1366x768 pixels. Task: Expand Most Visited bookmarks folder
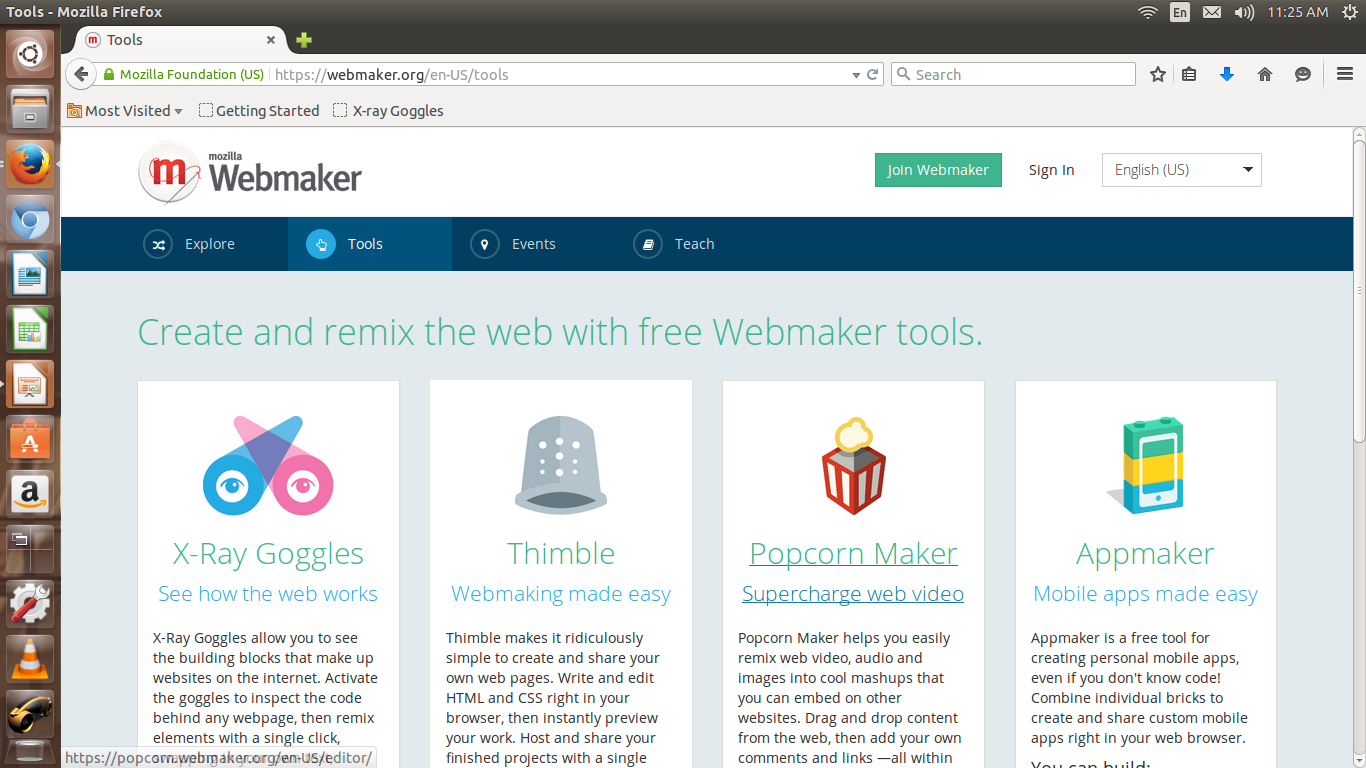point(125,111)
